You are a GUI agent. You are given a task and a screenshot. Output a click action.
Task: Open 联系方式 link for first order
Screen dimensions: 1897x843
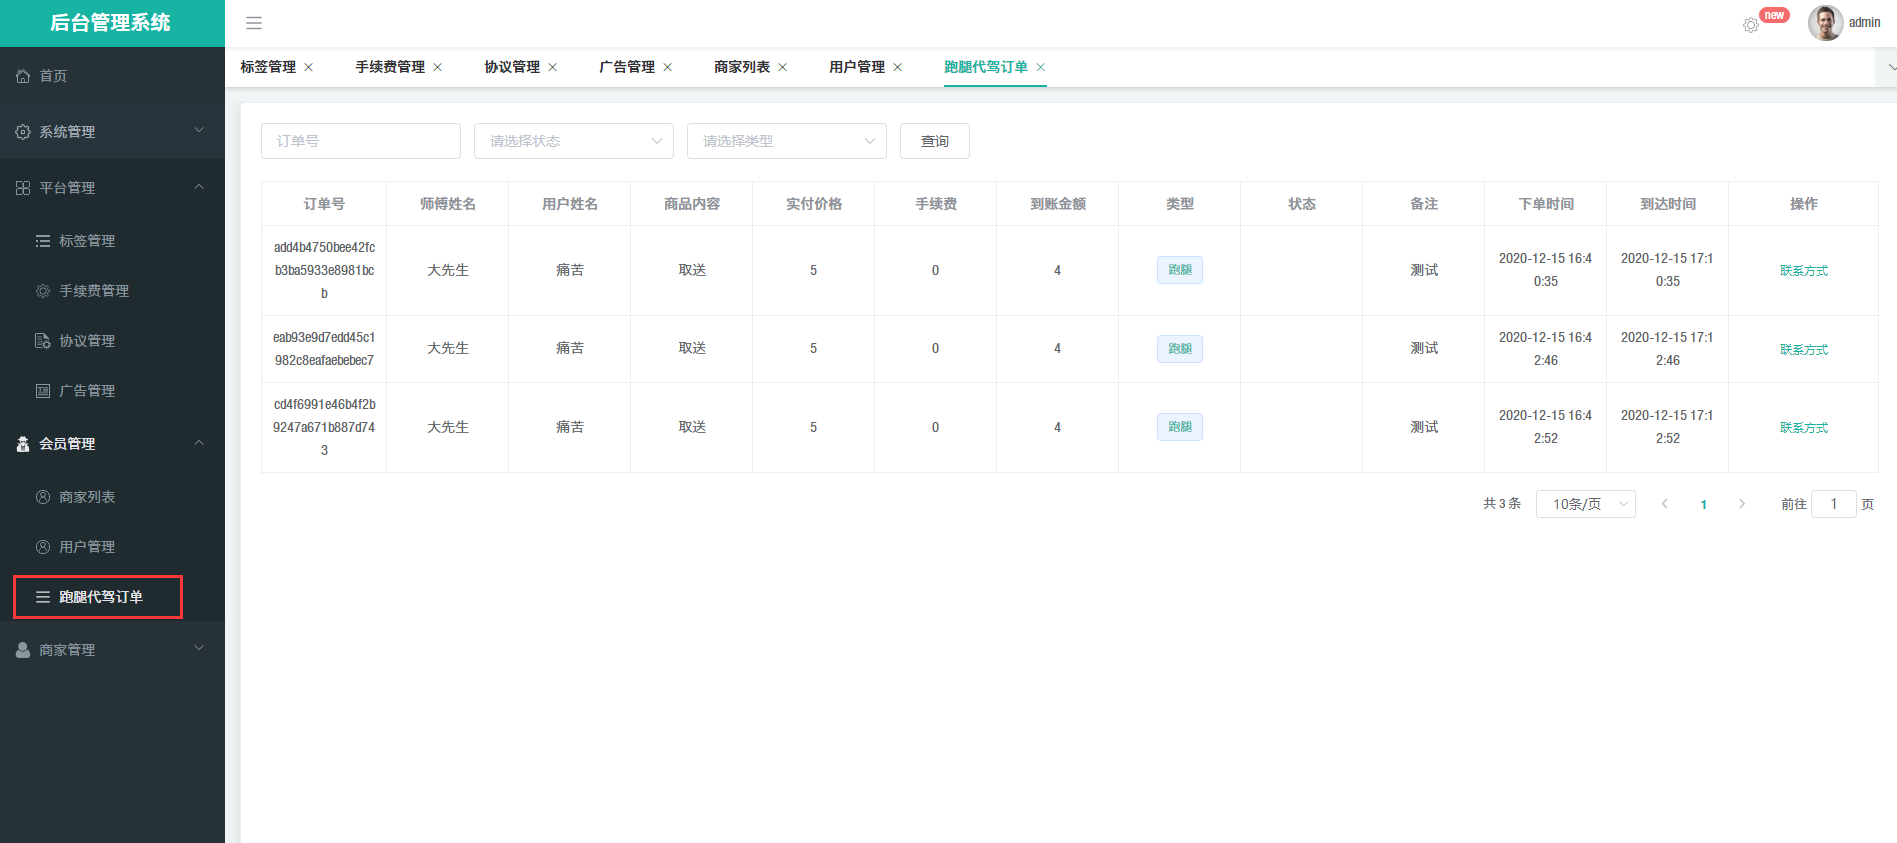point(1803,271)
